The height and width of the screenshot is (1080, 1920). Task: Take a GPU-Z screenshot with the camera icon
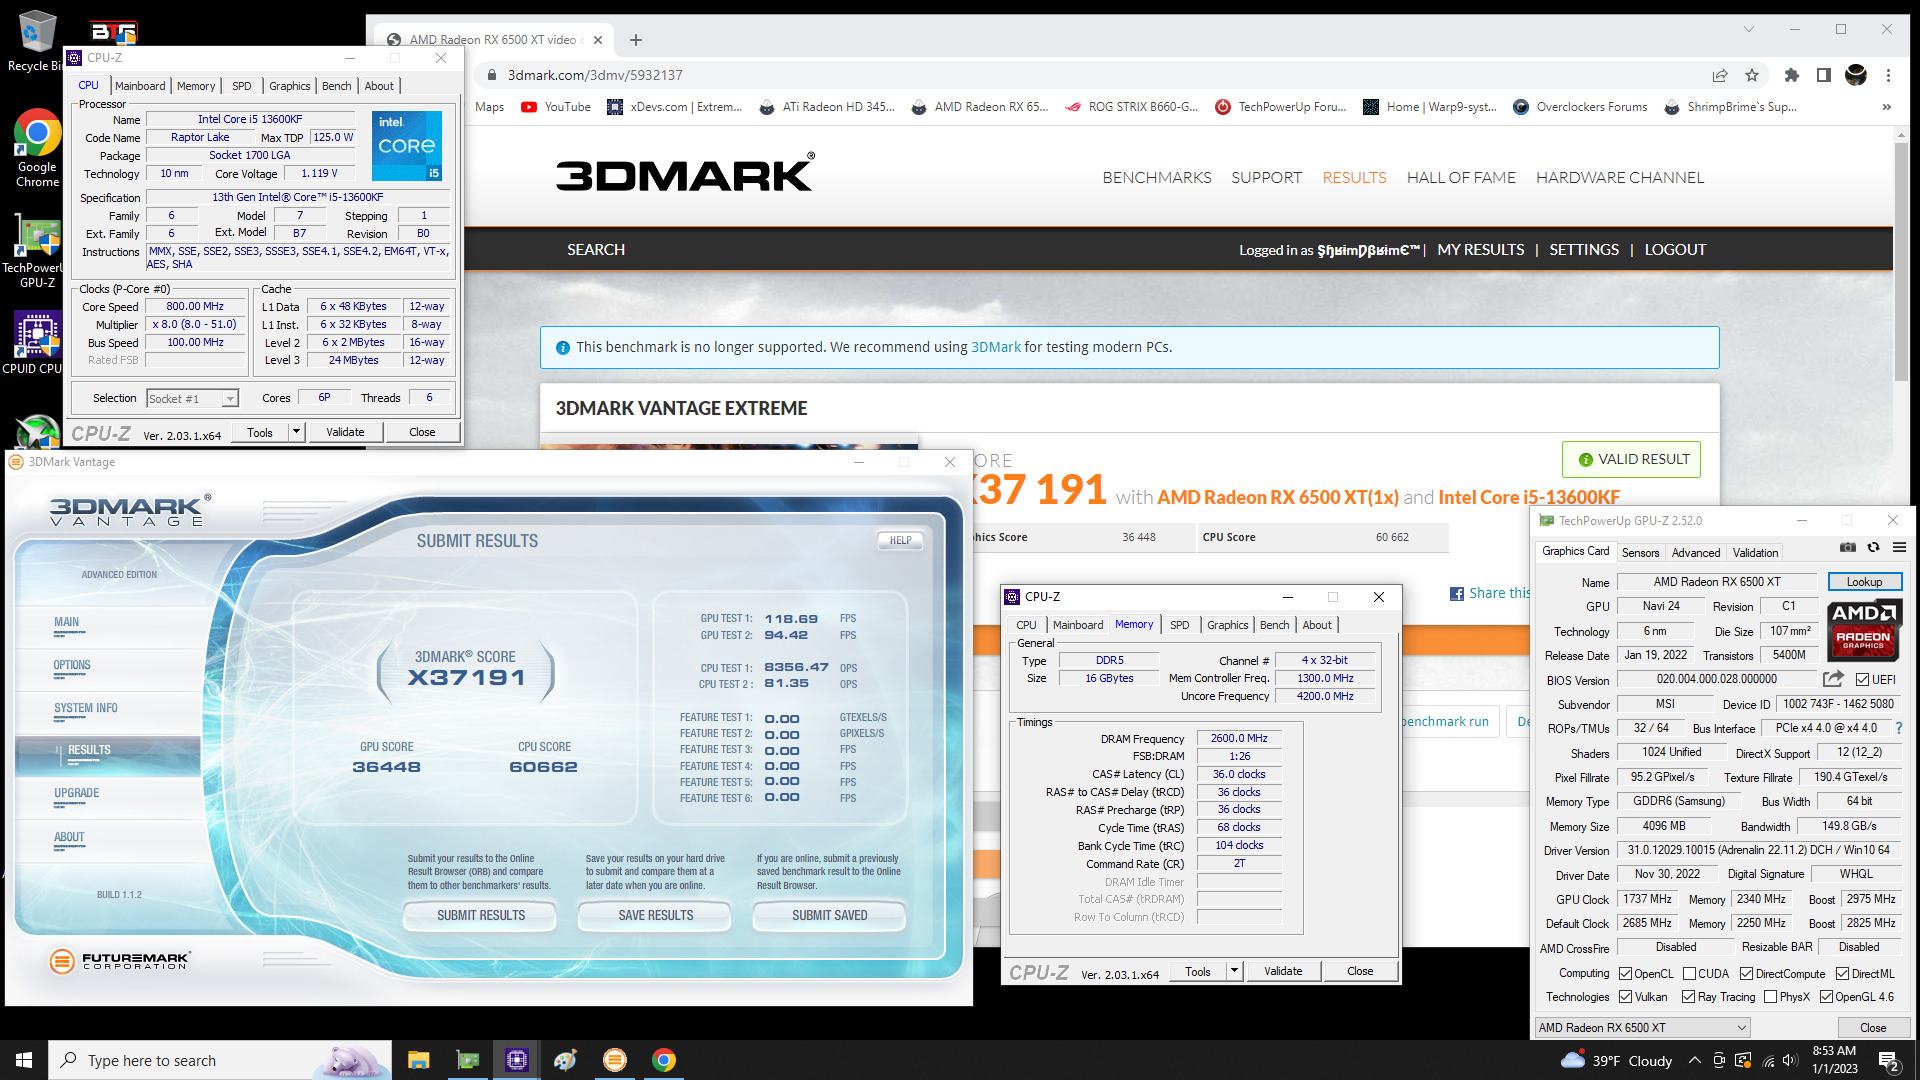(x=1848, y=547)
